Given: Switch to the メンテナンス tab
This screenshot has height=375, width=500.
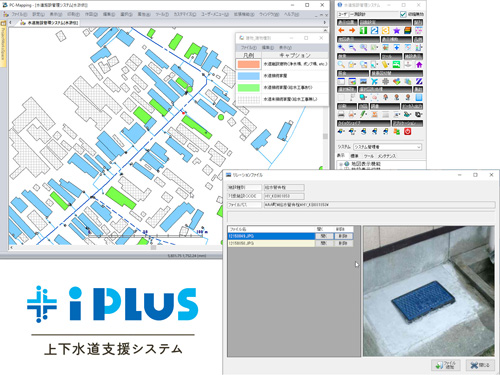Looking at the screenshot, I should [387, 156].
